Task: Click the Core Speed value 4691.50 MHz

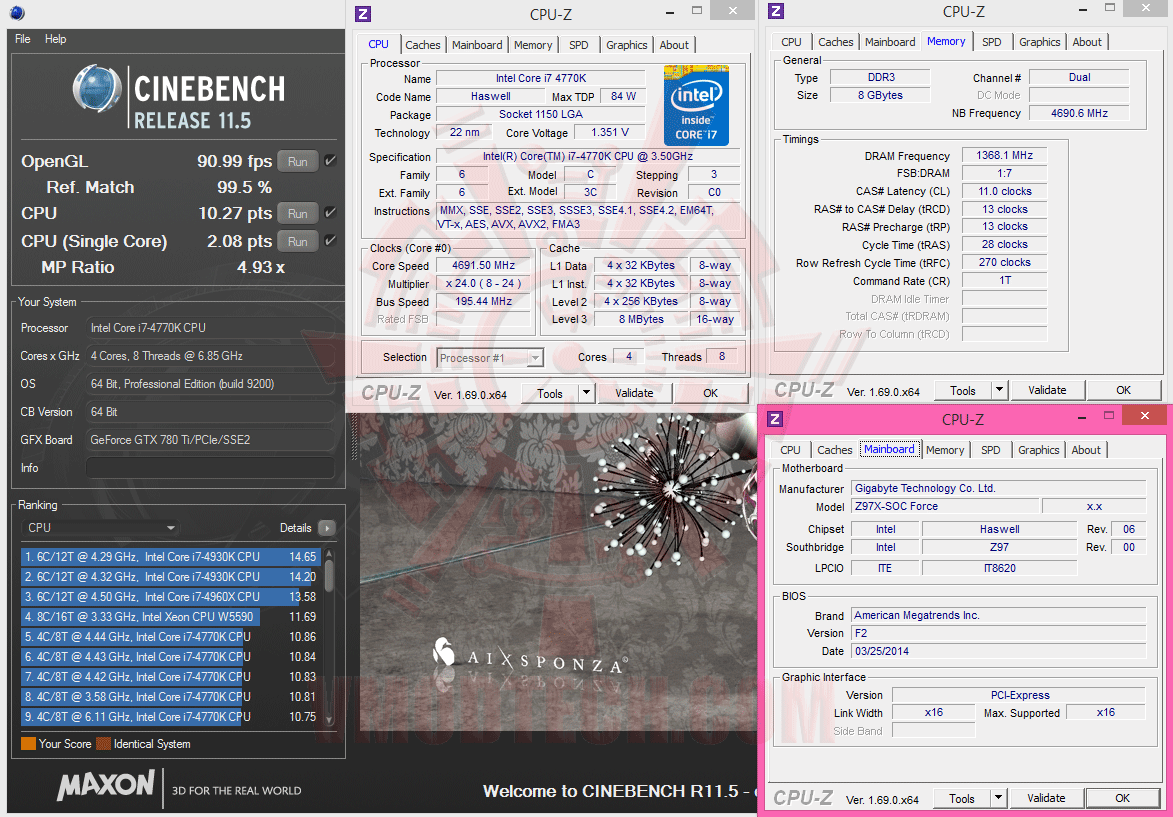Action: click(x=483, y=266)
